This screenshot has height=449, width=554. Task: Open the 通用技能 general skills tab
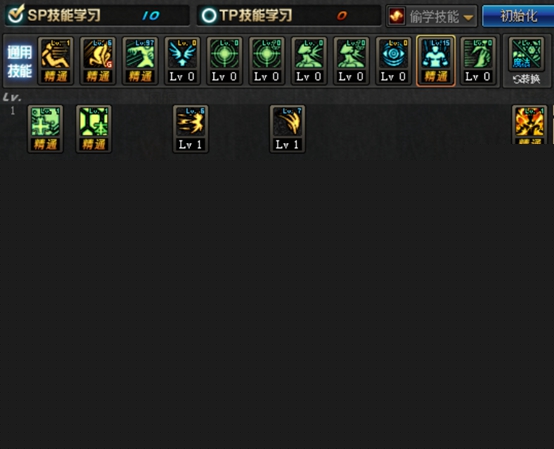pyautogui.click(x=19, y=61)
